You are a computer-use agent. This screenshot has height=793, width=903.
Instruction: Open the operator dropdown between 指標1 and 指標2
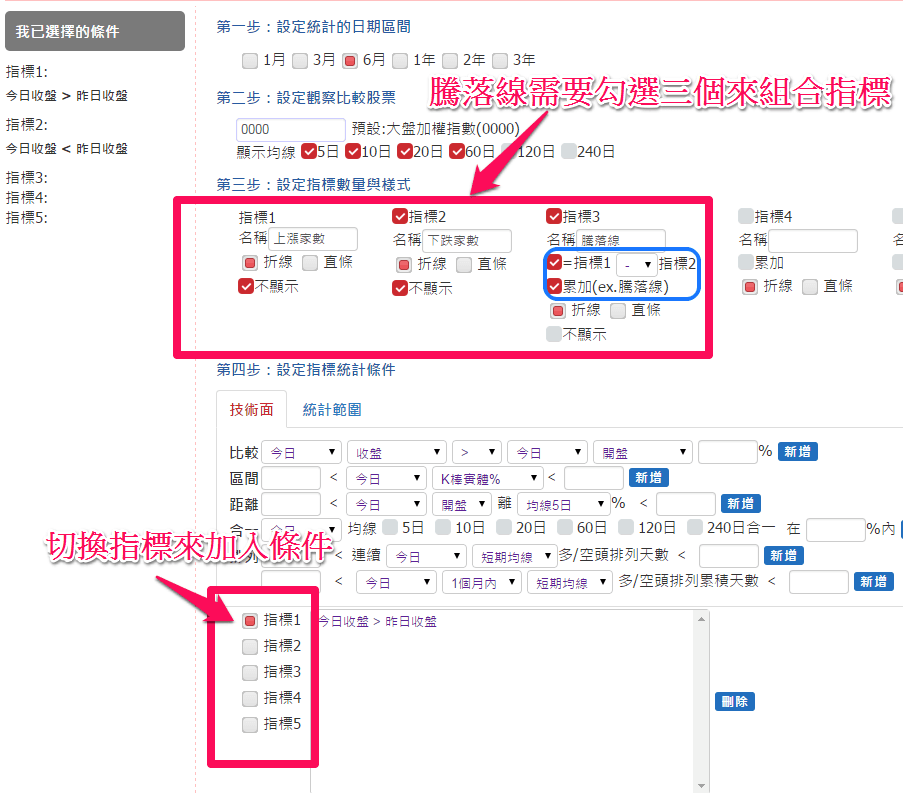coord(636,264)
